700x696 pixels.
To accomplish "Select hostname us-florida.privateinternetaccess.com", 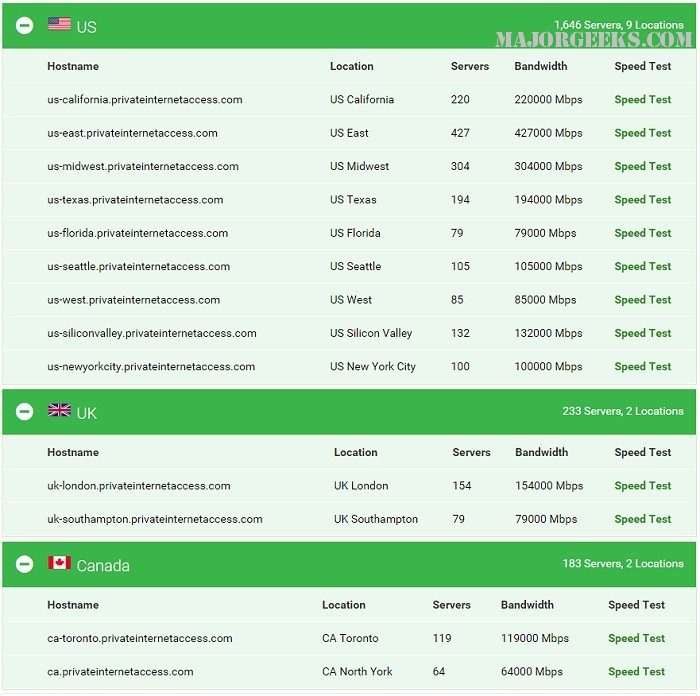I will (138, 233).
